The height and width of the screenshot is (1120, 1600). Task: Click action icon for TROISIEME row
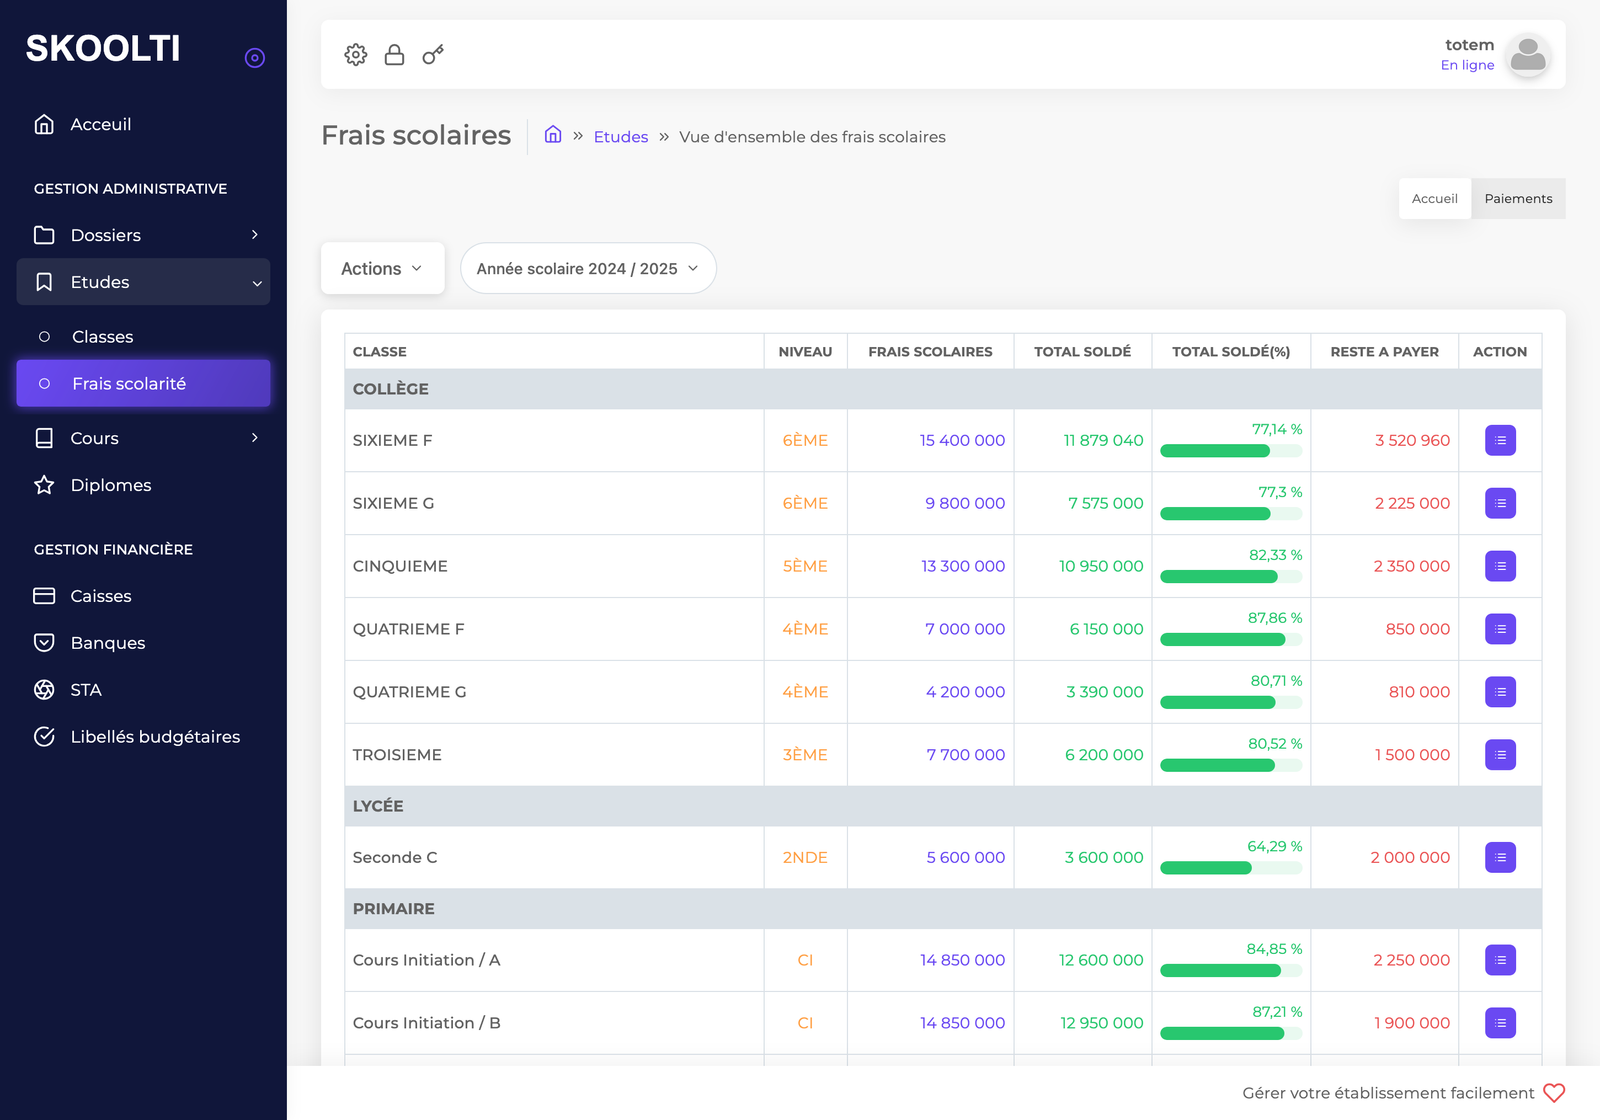[1500, 755]
